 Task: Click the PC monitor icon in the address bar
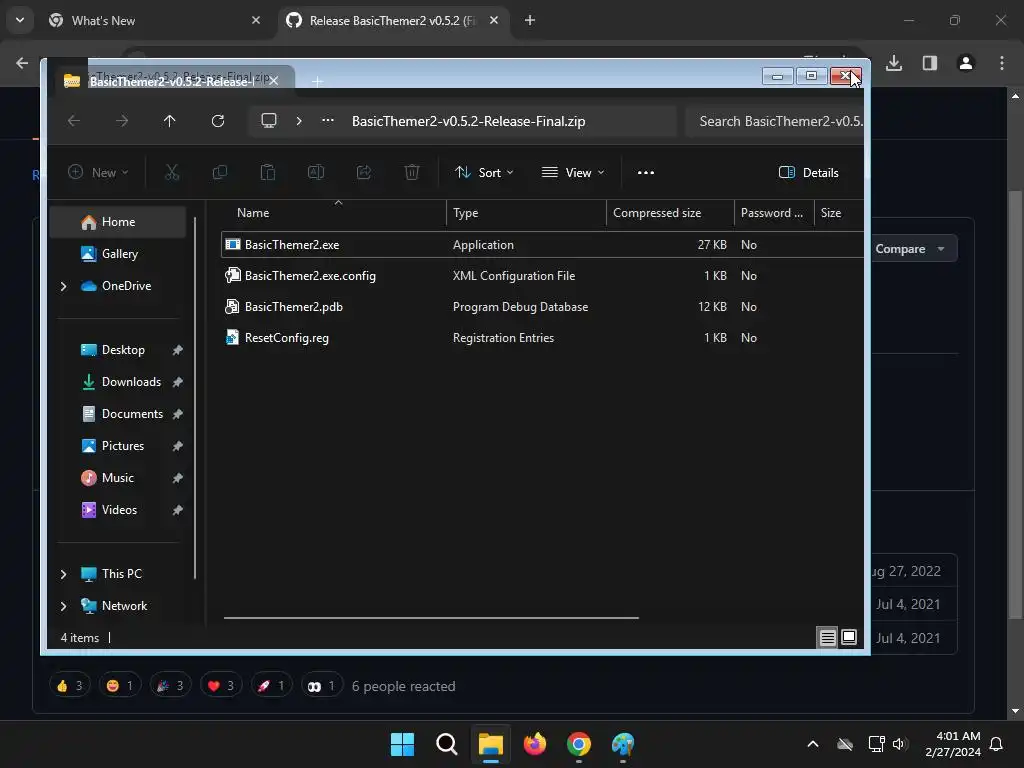(x=269, y=121)
